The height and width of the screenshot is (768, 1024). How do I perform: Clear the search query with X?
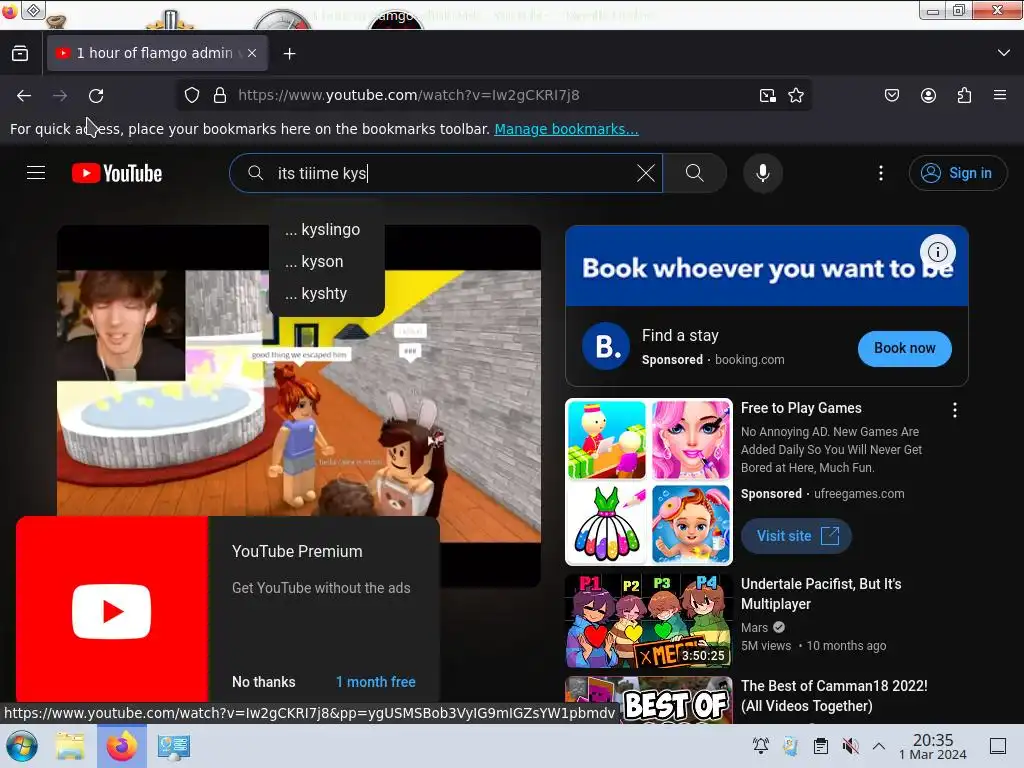(645, 173)
